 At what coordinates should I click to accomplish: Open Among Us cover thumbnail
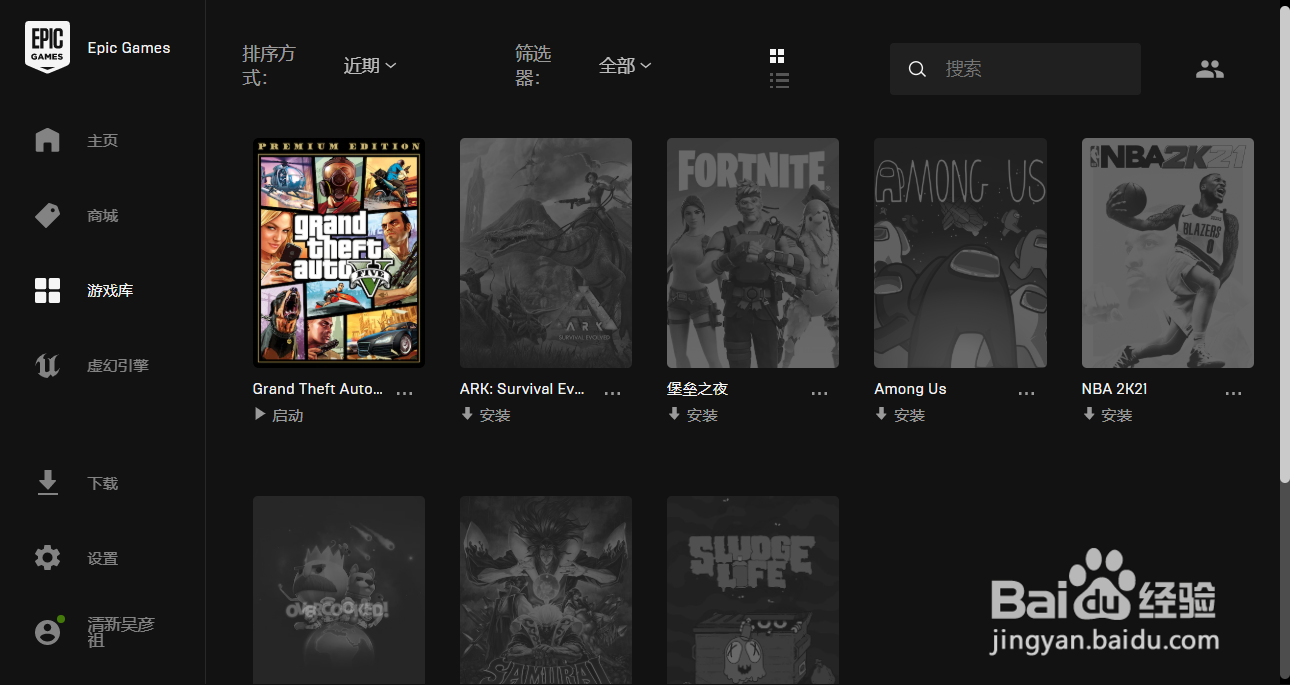pos(960,253)
